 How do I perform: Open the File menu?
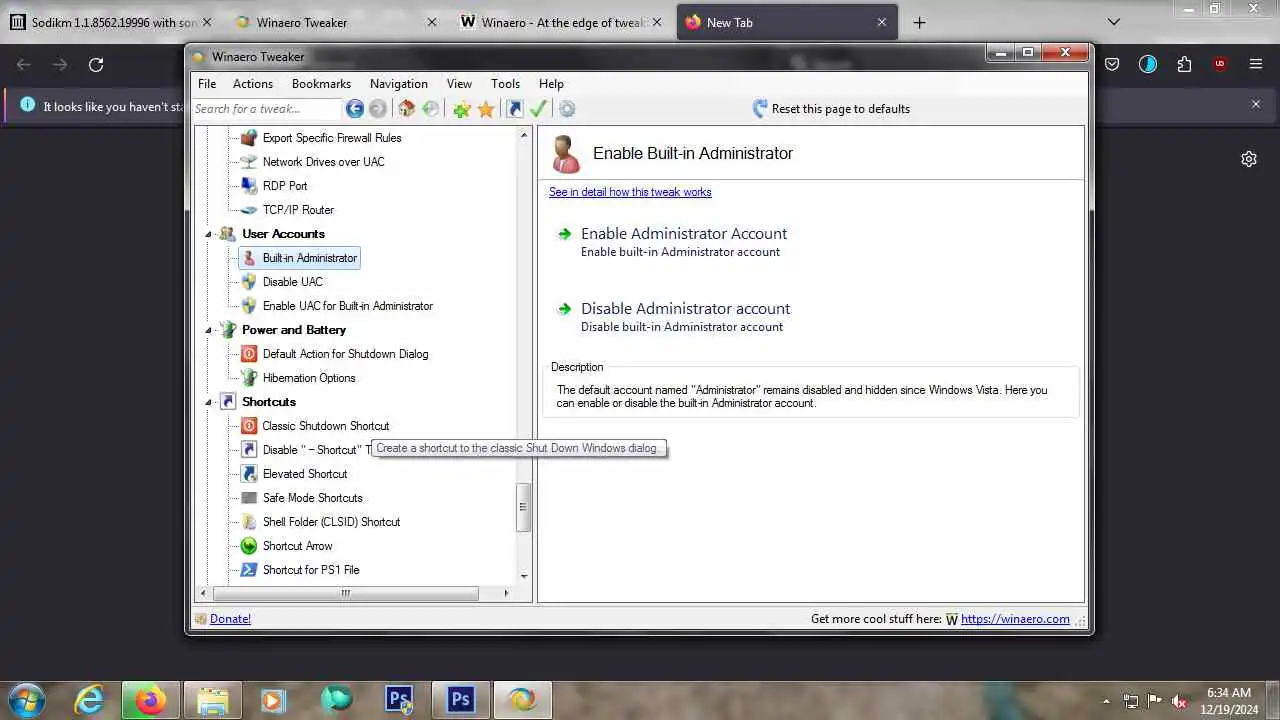[x=207, y=84]
